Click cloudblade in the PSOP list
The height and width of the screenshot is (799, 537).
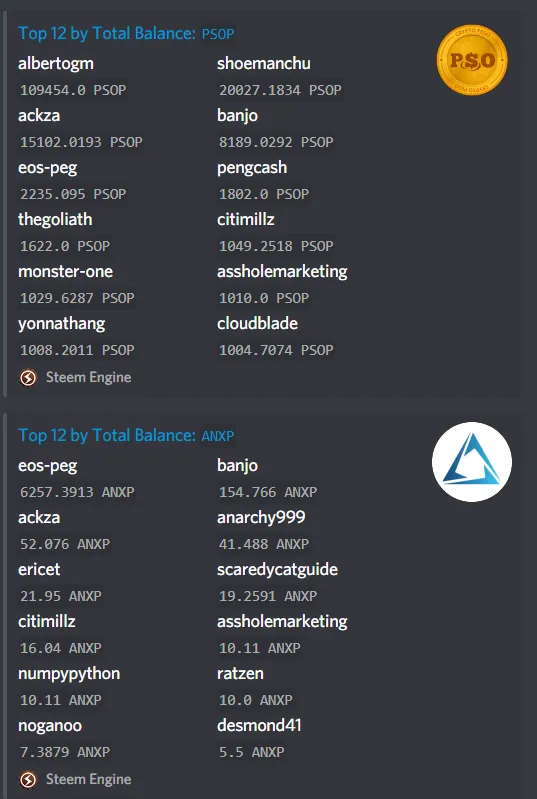coord(258,324)
